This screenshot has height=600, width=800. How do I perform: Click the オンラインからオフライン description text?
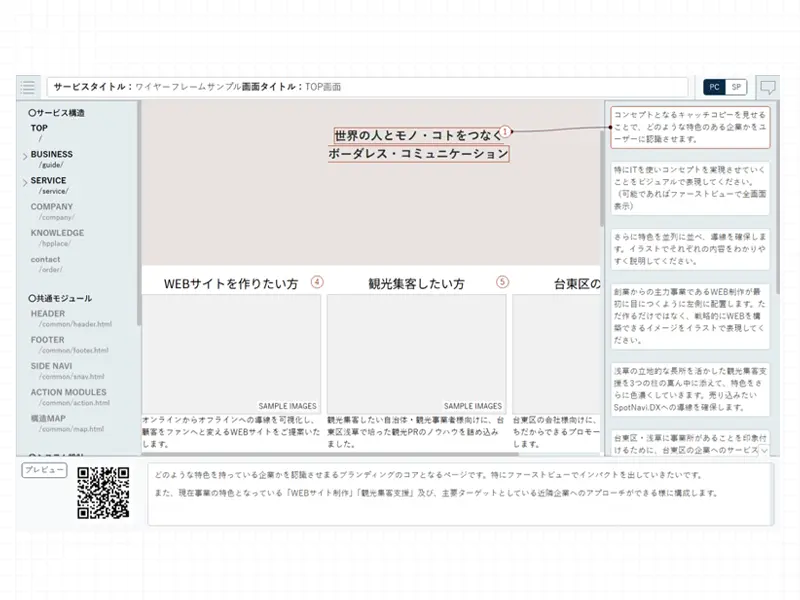[x=231, y=432]
